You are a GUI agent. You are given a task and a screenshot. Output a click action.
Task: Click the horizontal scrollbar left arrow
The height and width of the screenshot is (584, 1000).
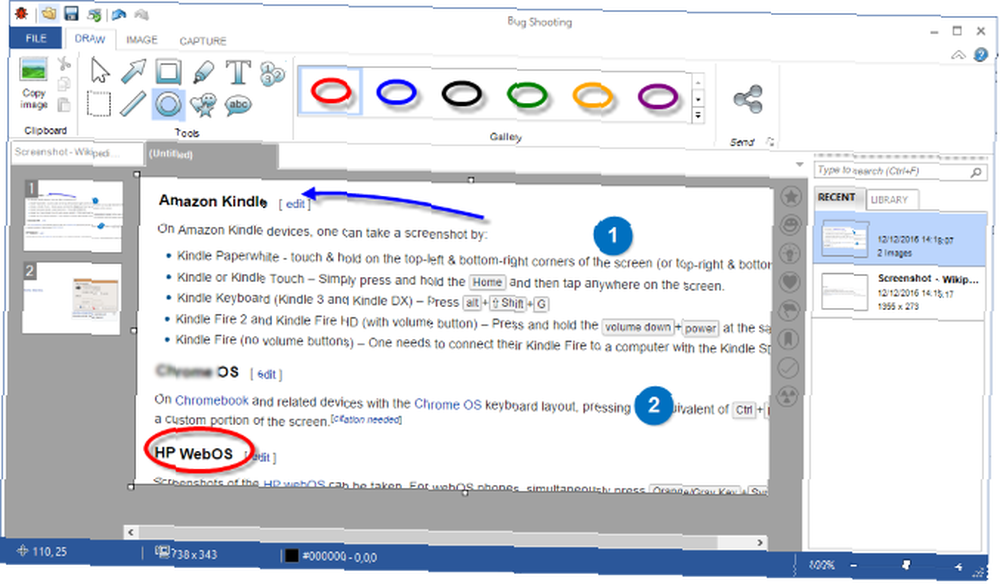[x=131, y=532]
